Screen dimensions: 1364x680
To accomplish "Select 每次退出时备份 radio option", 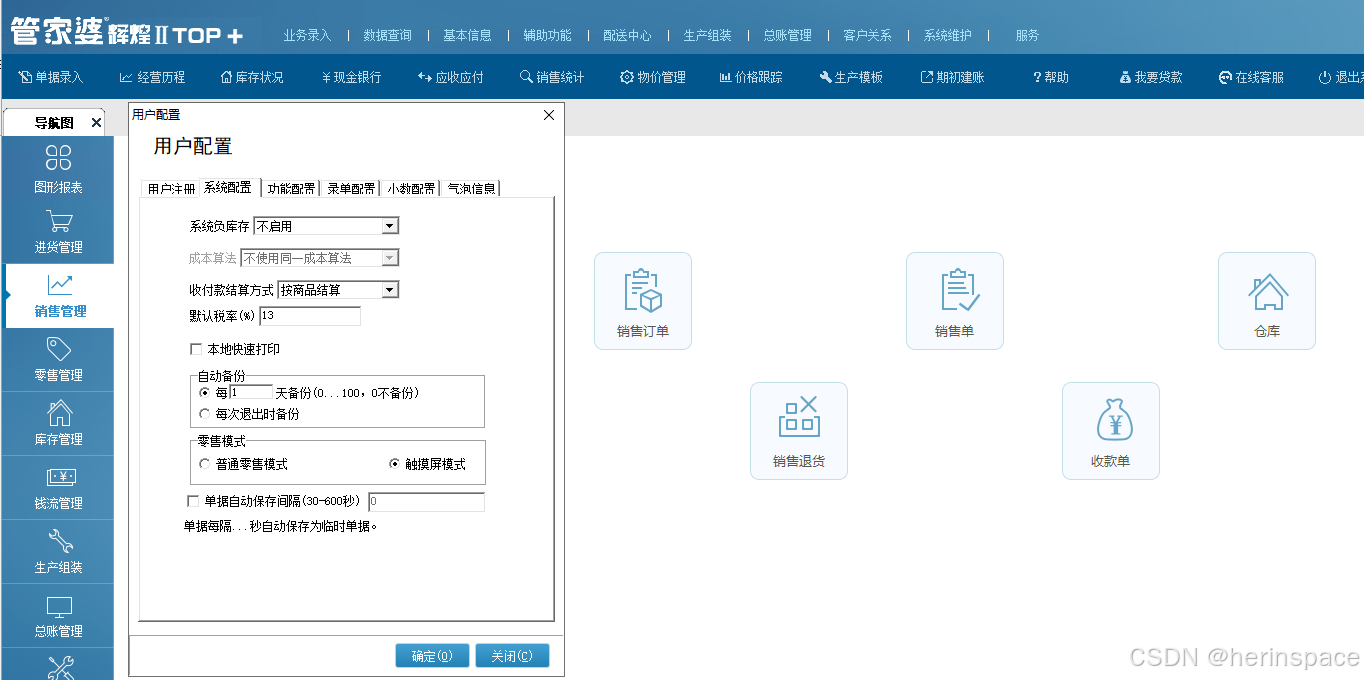I will (x=205, y=413).
